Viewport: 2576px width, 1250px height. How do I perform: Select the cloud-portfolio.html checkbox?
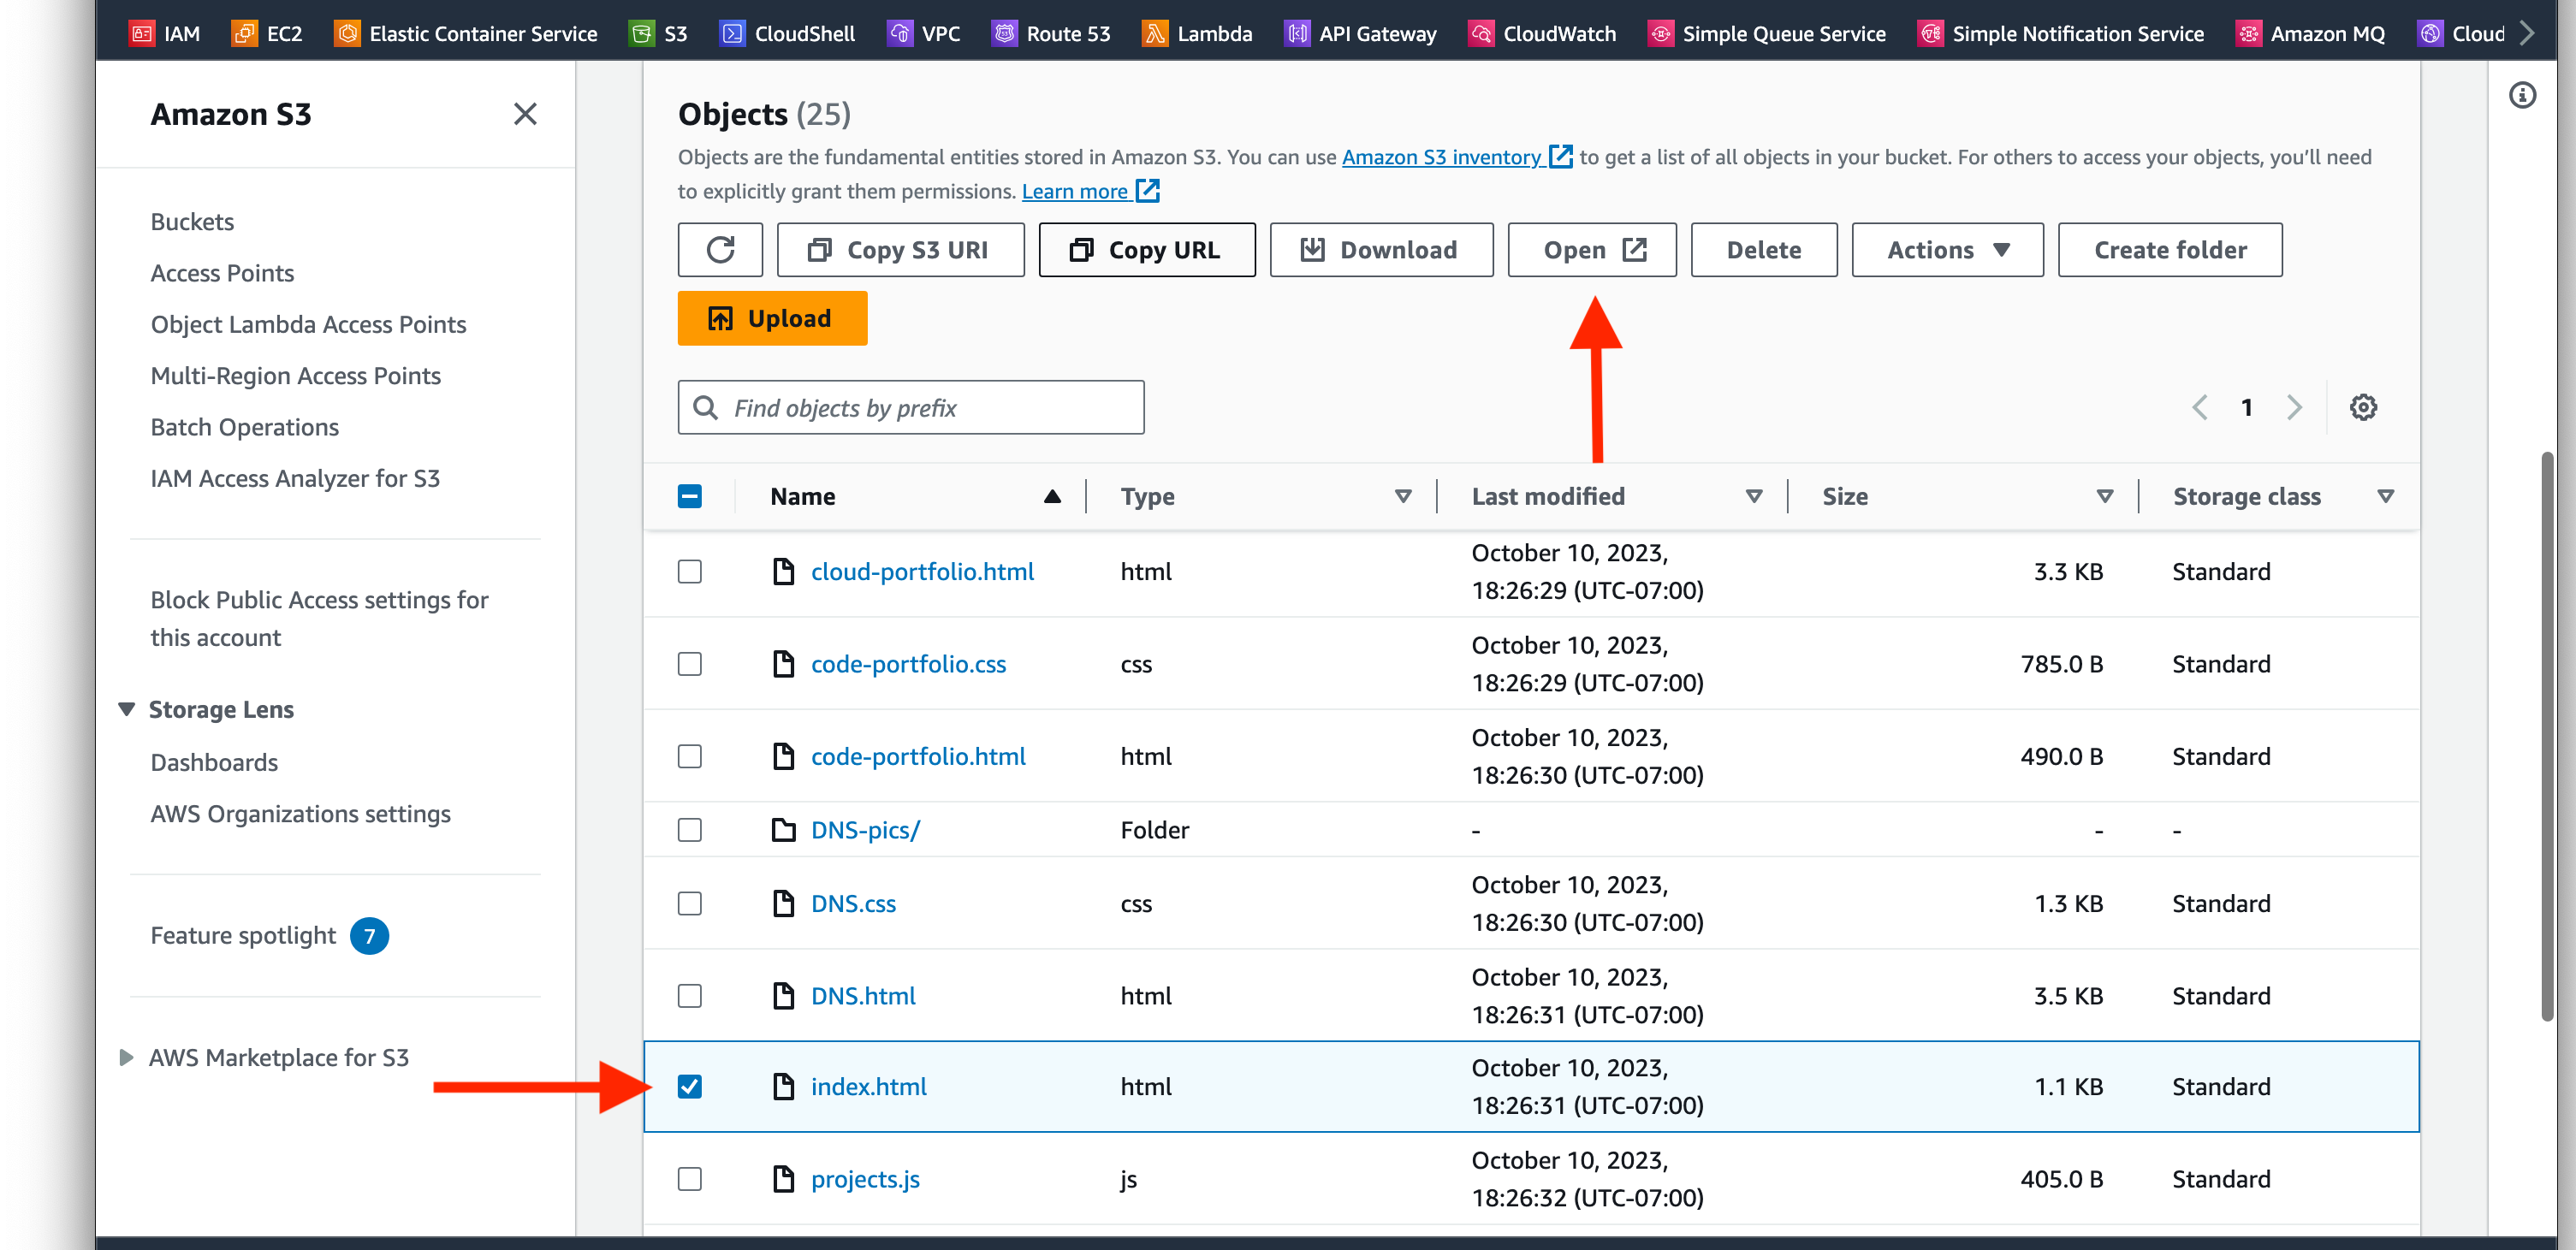(x=690, y=571)
